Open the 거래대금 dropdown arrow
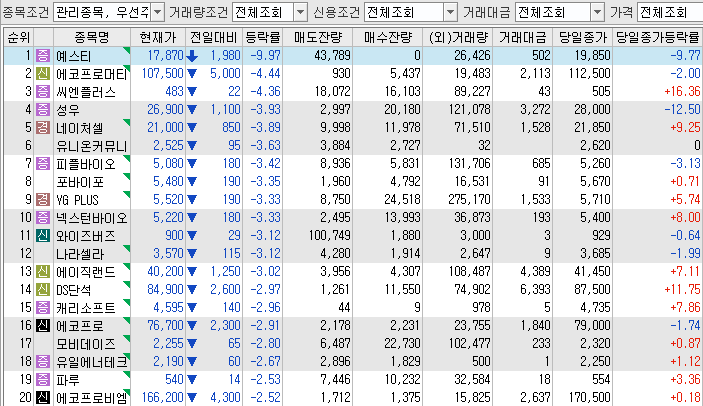 [x=597, y=12]
